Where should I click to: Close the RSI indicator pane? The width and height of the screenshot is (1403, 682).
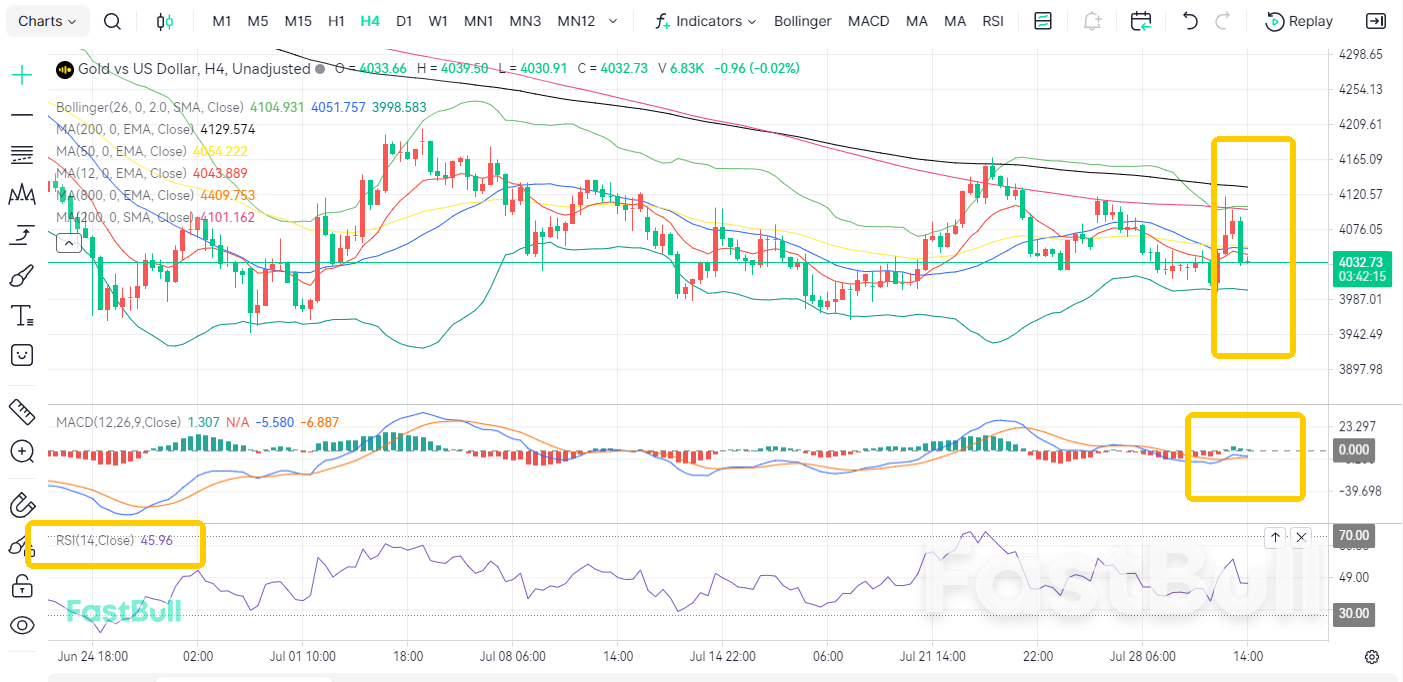click(1301, 537)
